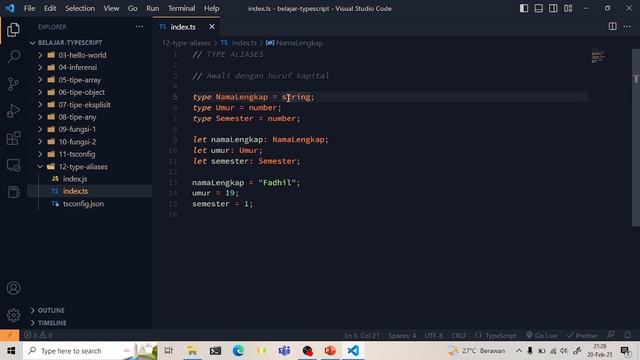This screenshot has width=640, height=360.
Task: Open the Selection menu
Action: pos(80,8)
